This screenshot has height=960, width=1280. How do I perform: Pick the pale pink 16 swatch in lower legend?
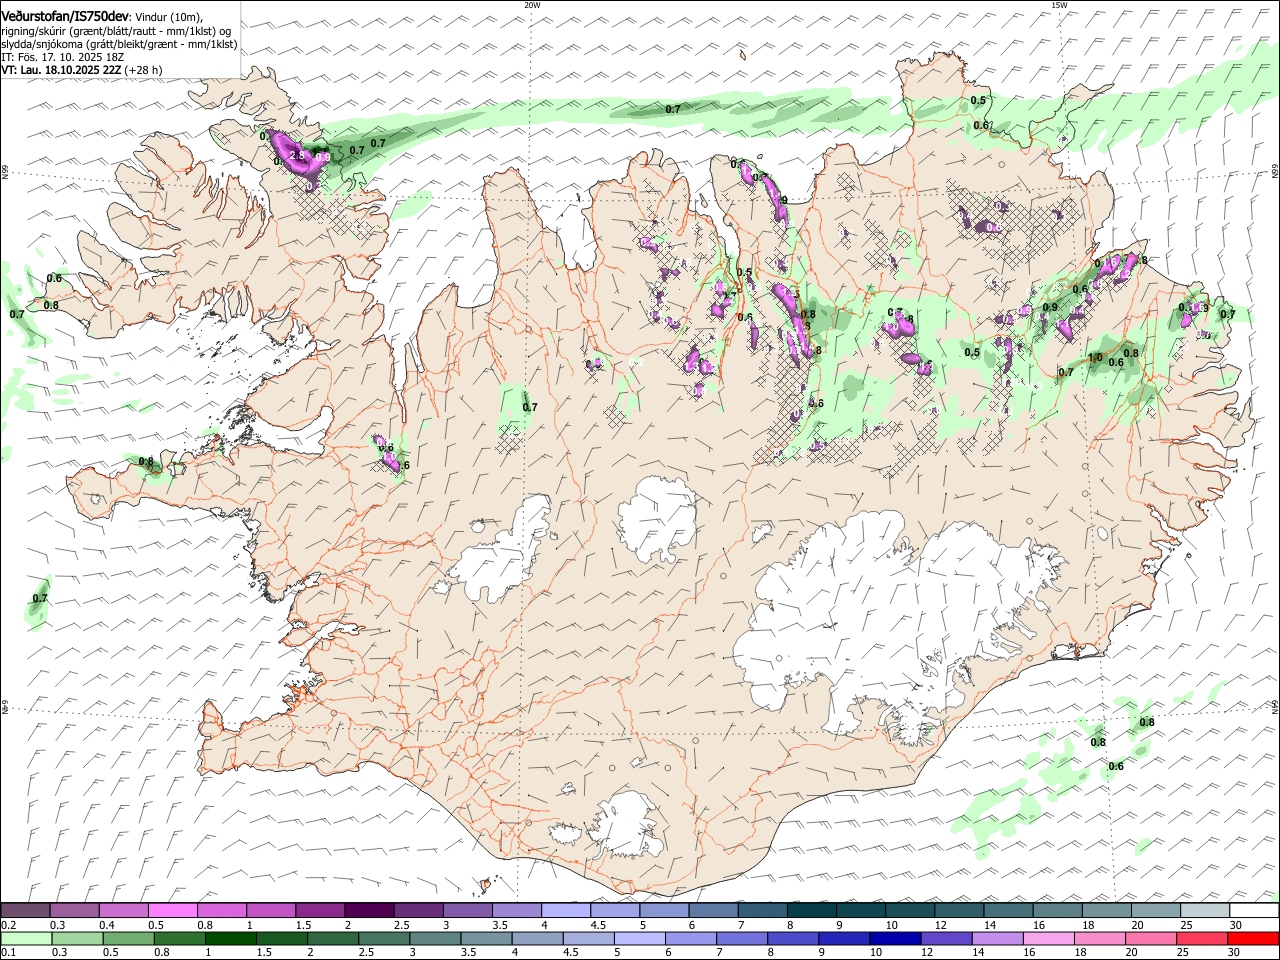(x=1049, y=938)
